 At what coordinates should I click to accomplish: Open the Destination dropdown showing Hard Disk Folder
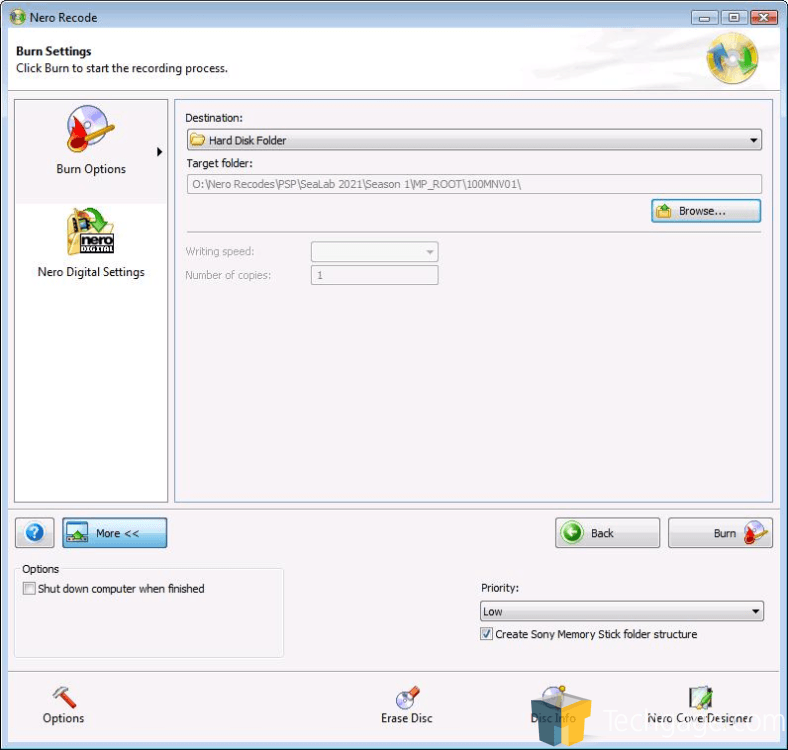point(474,140)
